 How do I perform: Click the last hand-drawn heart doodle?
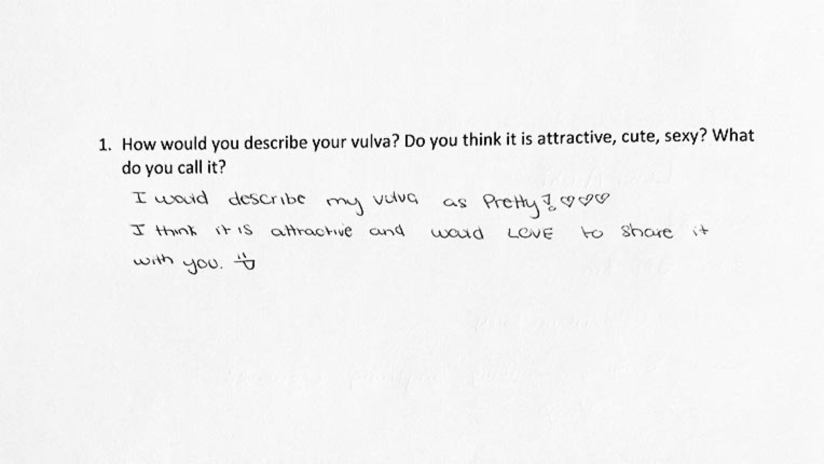point(602,198)
